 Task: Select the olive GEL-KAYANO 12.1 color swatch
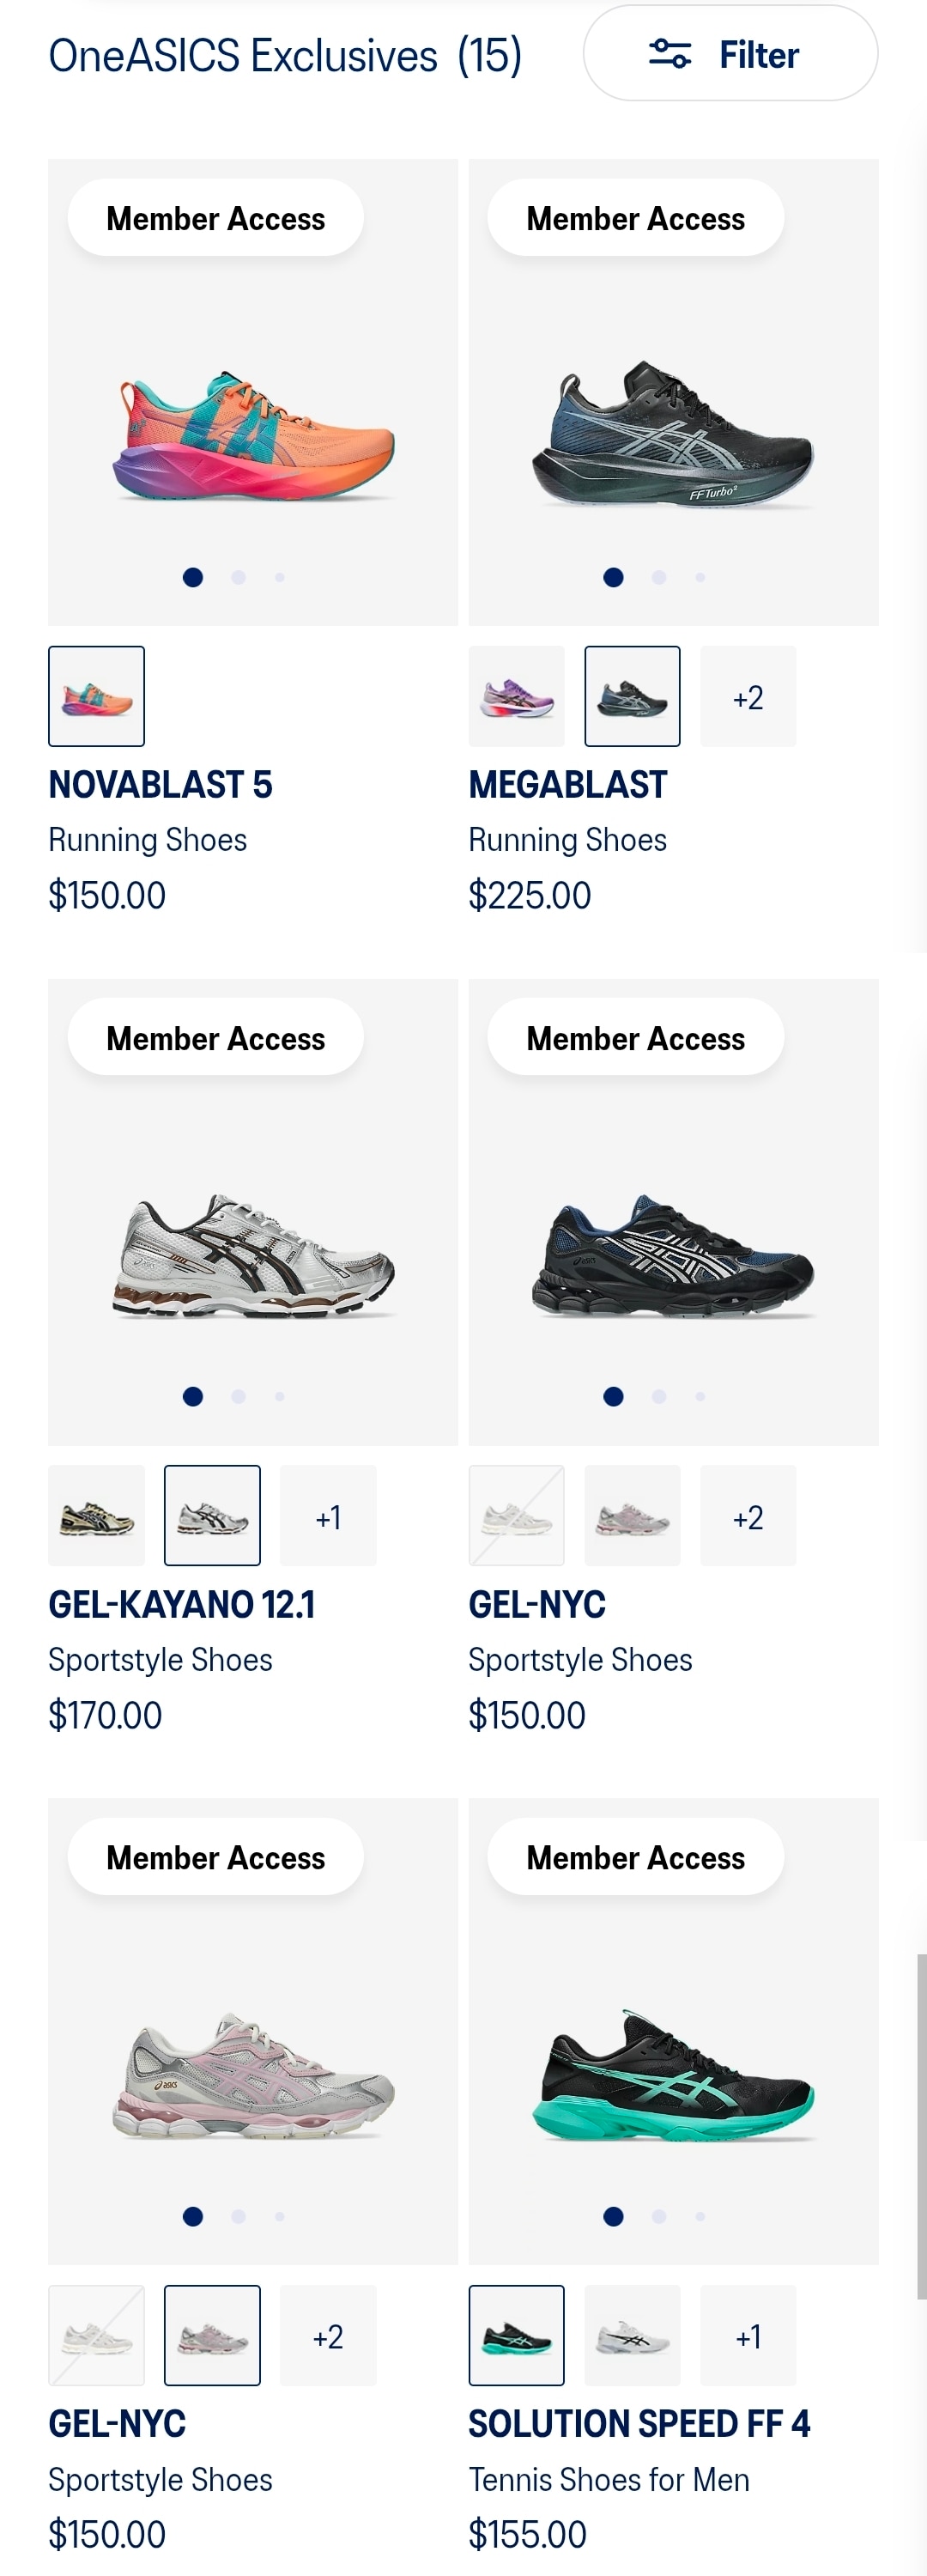pyautogui.click(x=96, y=1516)
